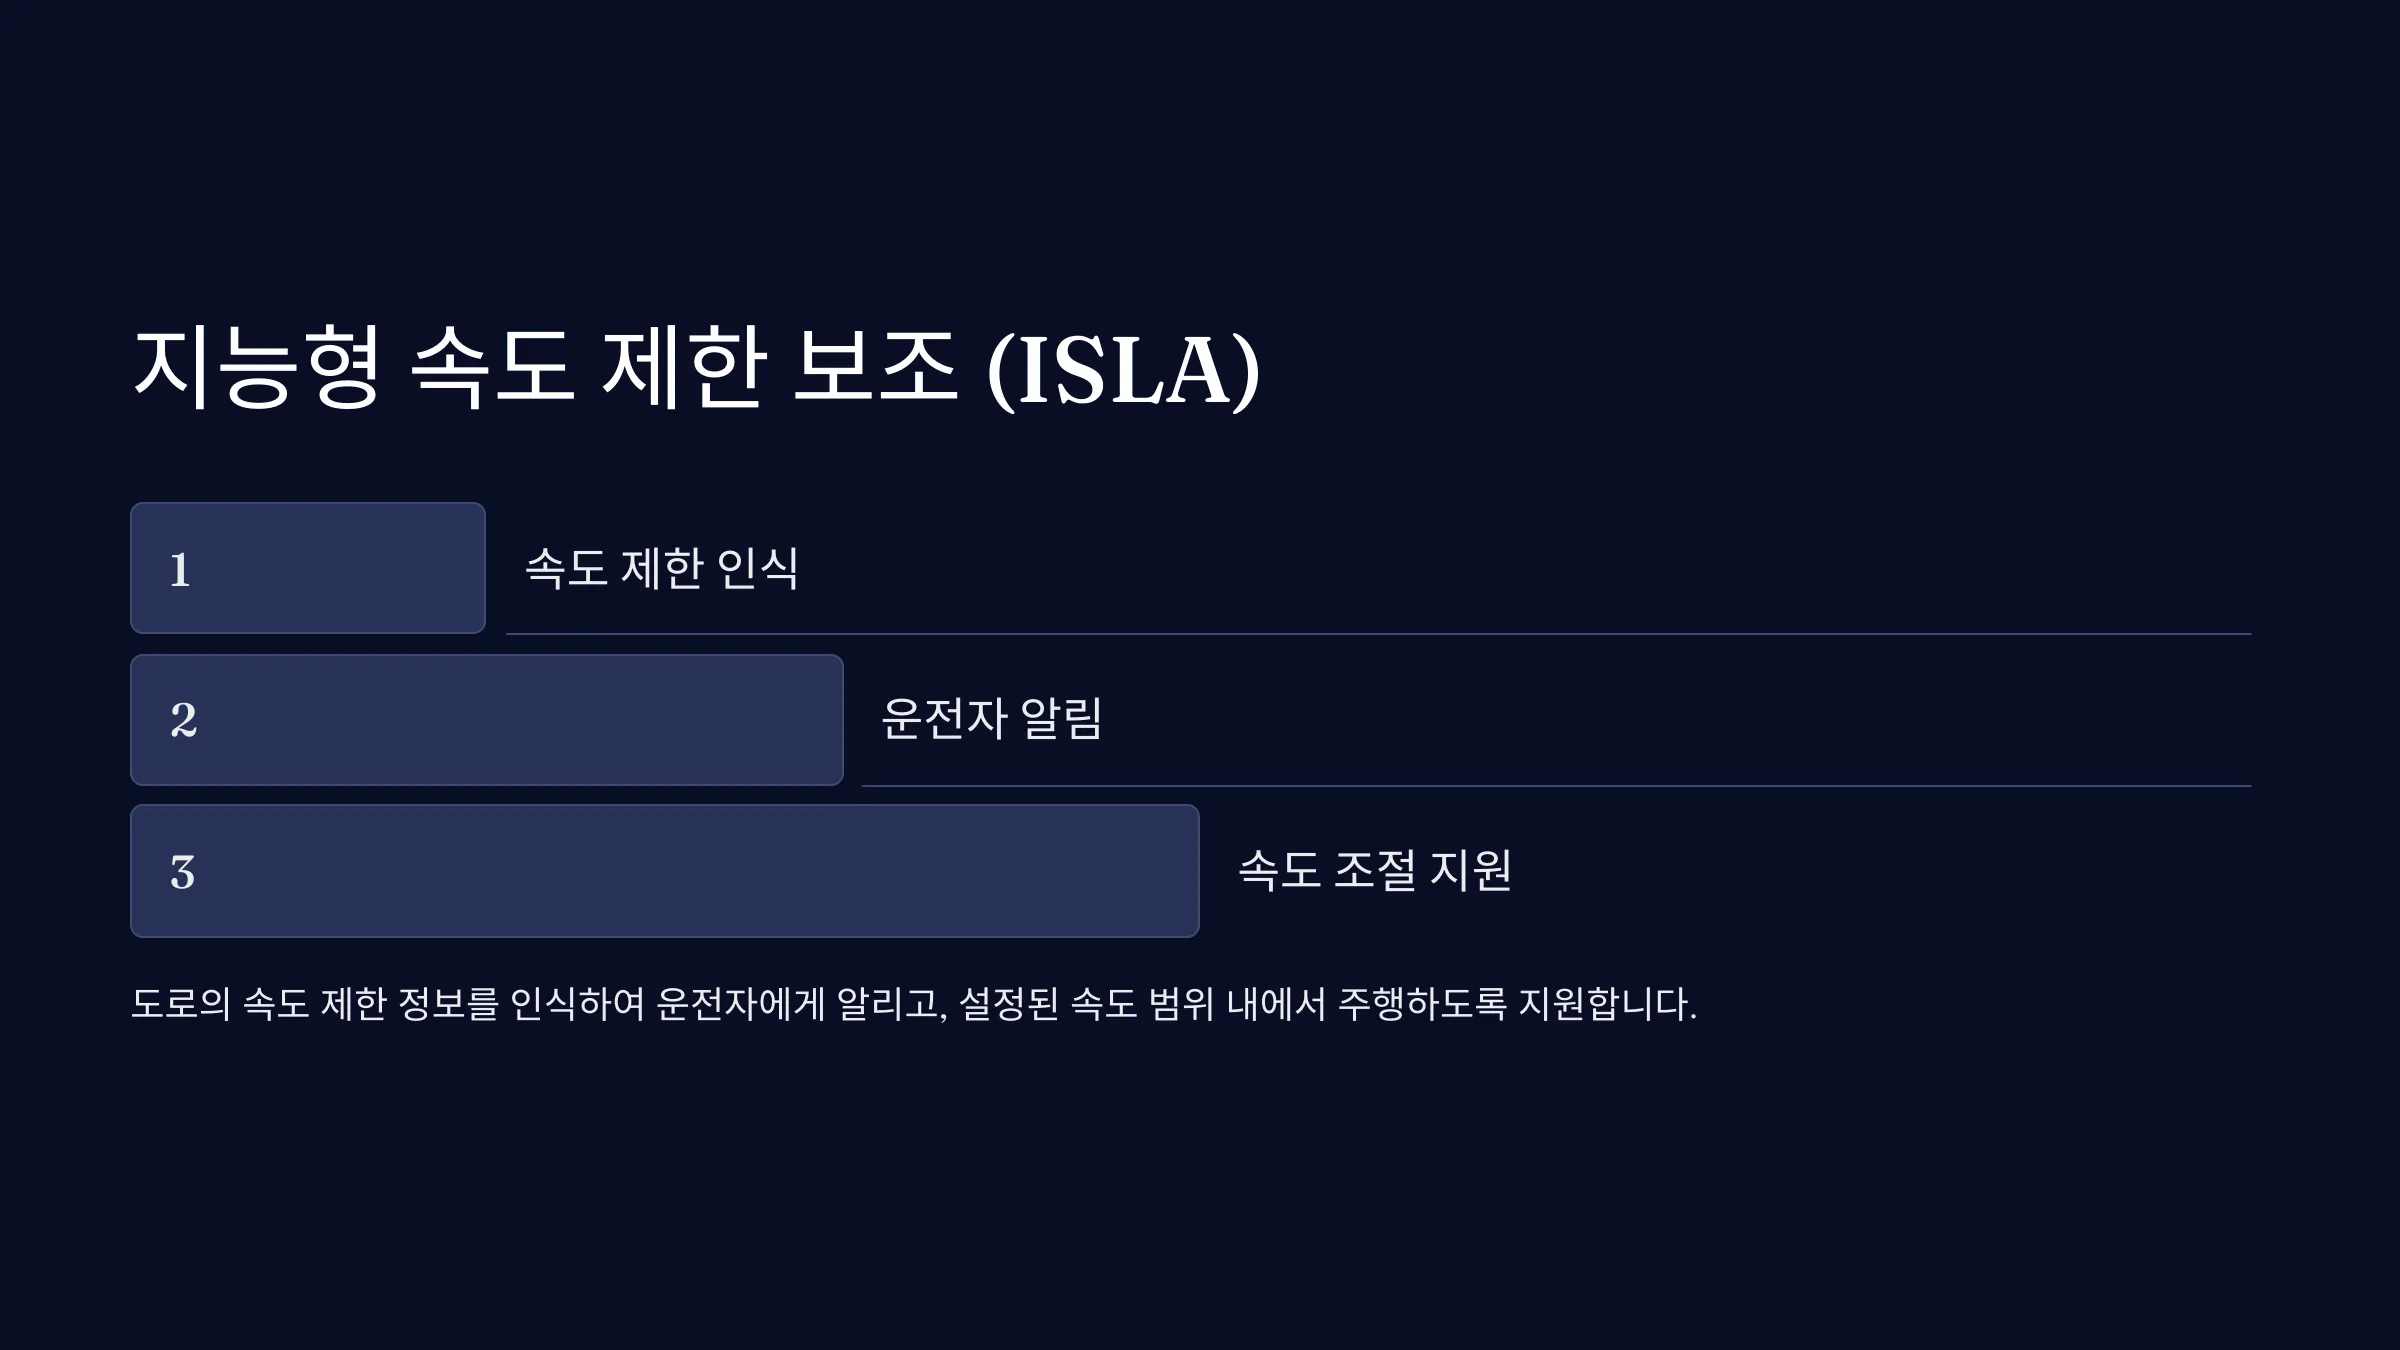Click the numeral 3 in the third bar
This screenshot has width=2400, height=1350.
[182, 872]
